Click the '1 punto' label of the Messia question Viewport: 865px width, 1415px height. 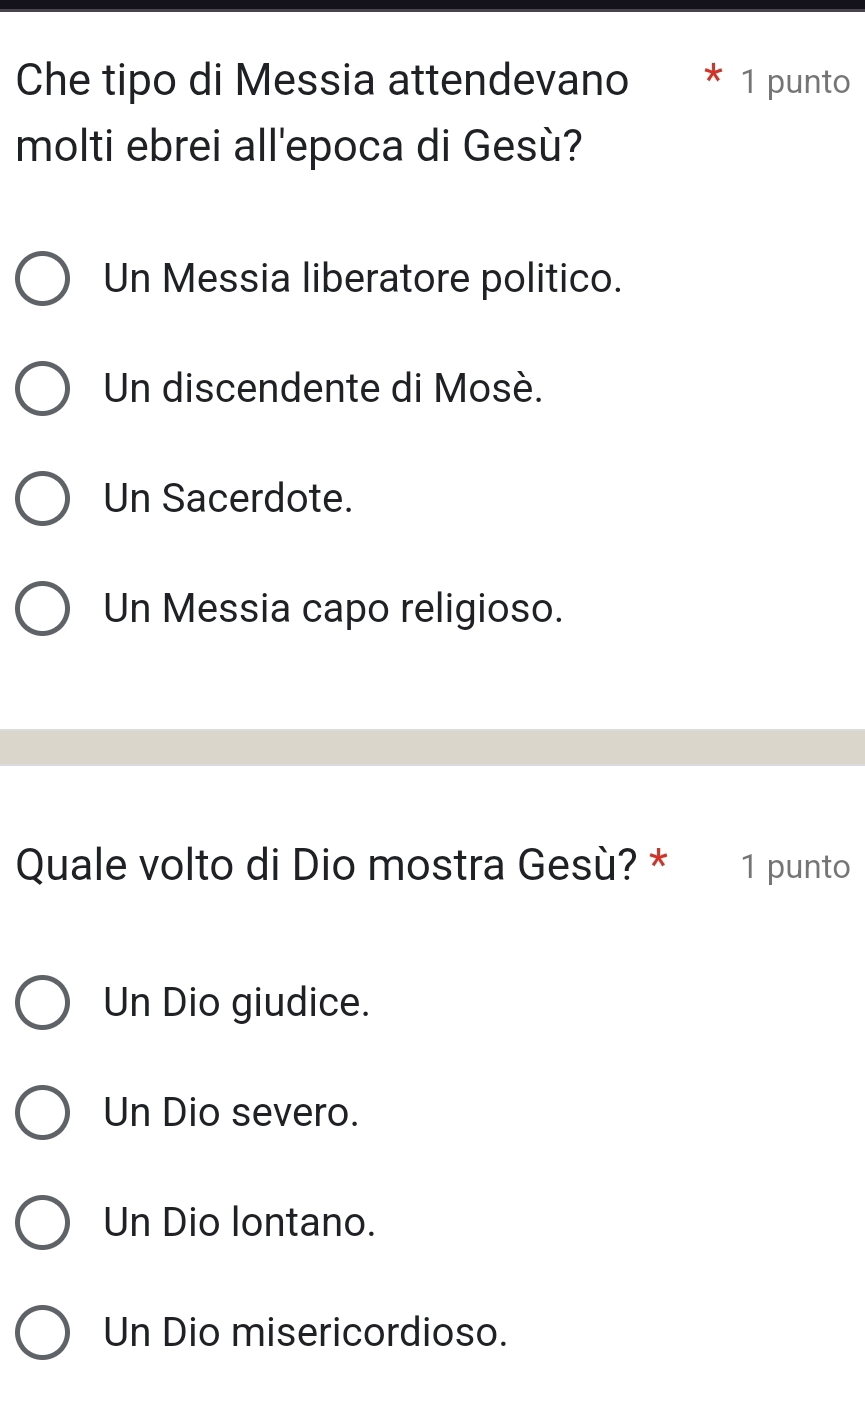[x=796, y=82]
